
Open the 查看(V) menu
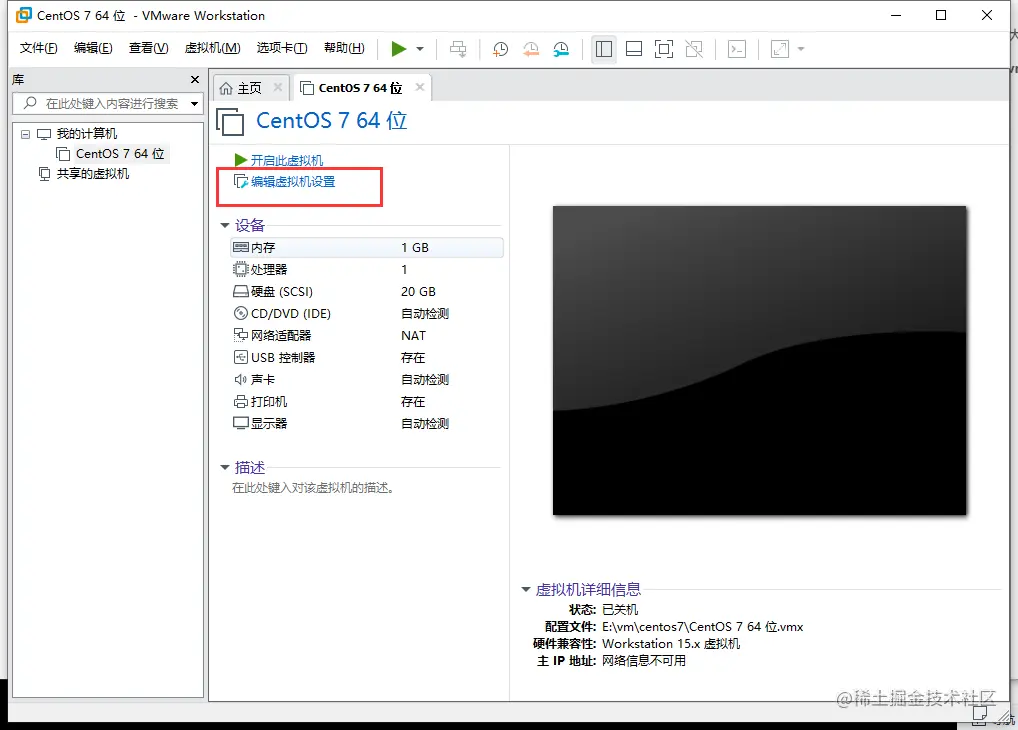[149, 48]
